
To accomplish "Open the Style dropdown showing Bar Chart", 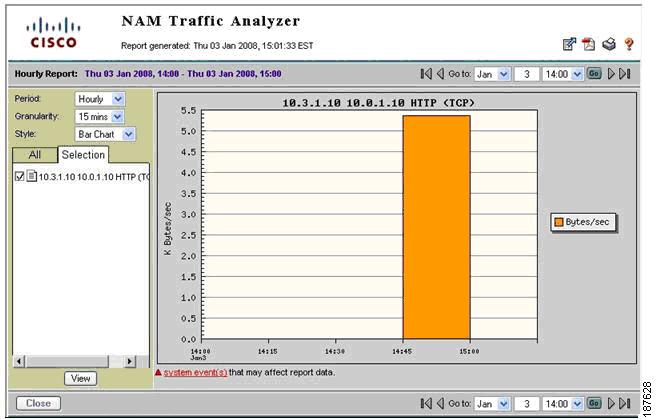I will pos(105,134).
